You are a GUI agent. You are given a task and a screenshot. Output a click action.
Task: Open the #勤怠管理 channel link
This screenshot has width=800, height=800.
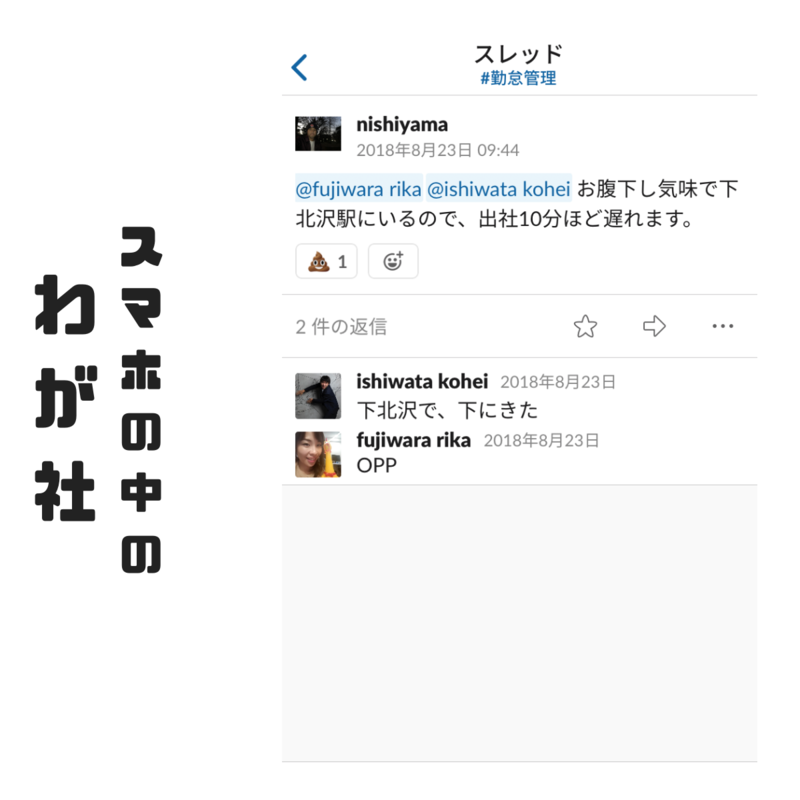(x=518, y=79)
